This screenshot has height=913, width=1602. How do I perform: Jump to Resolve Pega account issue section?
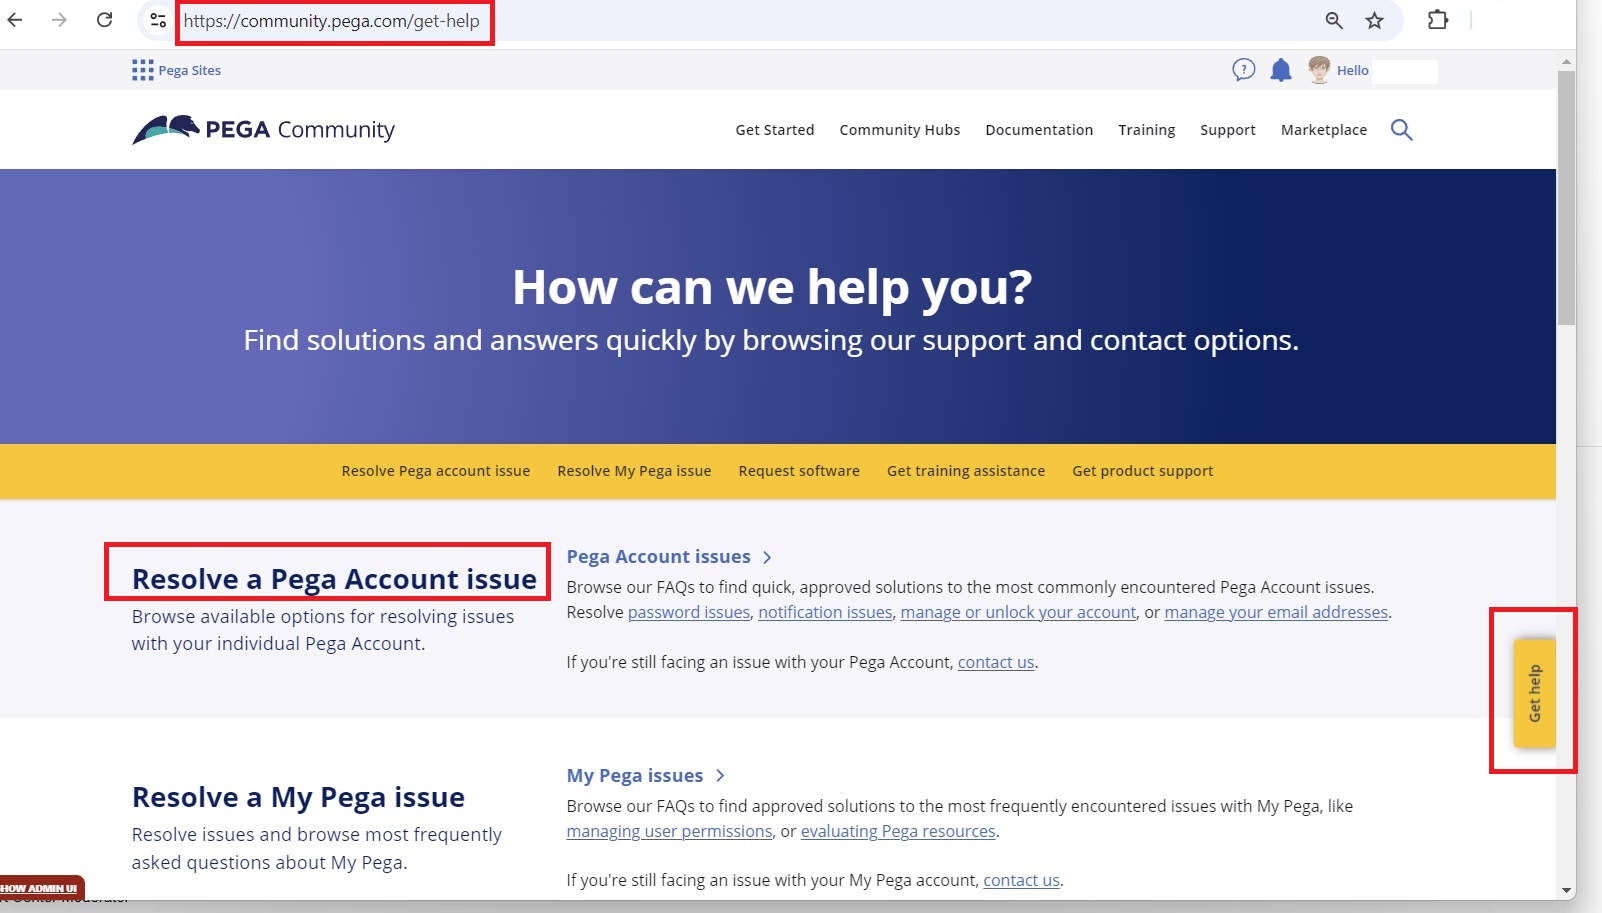click(x=436, y=471)
